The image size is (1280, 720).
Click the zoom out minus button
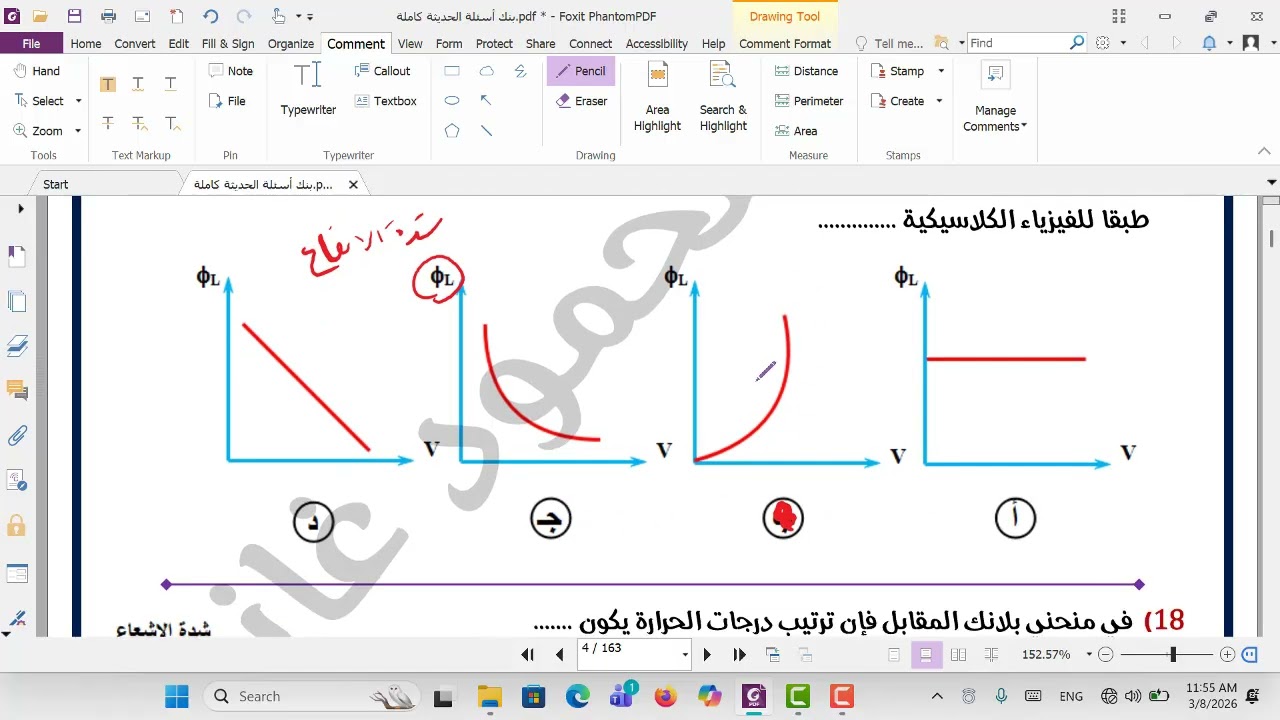click(x=1105, y=655)
